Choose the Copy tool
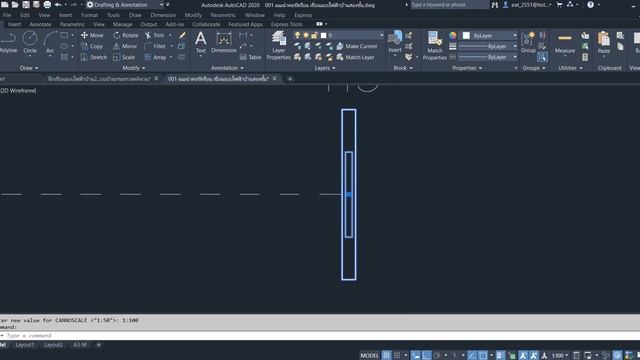This screenshot has width=640, height=360. [92, 47]
